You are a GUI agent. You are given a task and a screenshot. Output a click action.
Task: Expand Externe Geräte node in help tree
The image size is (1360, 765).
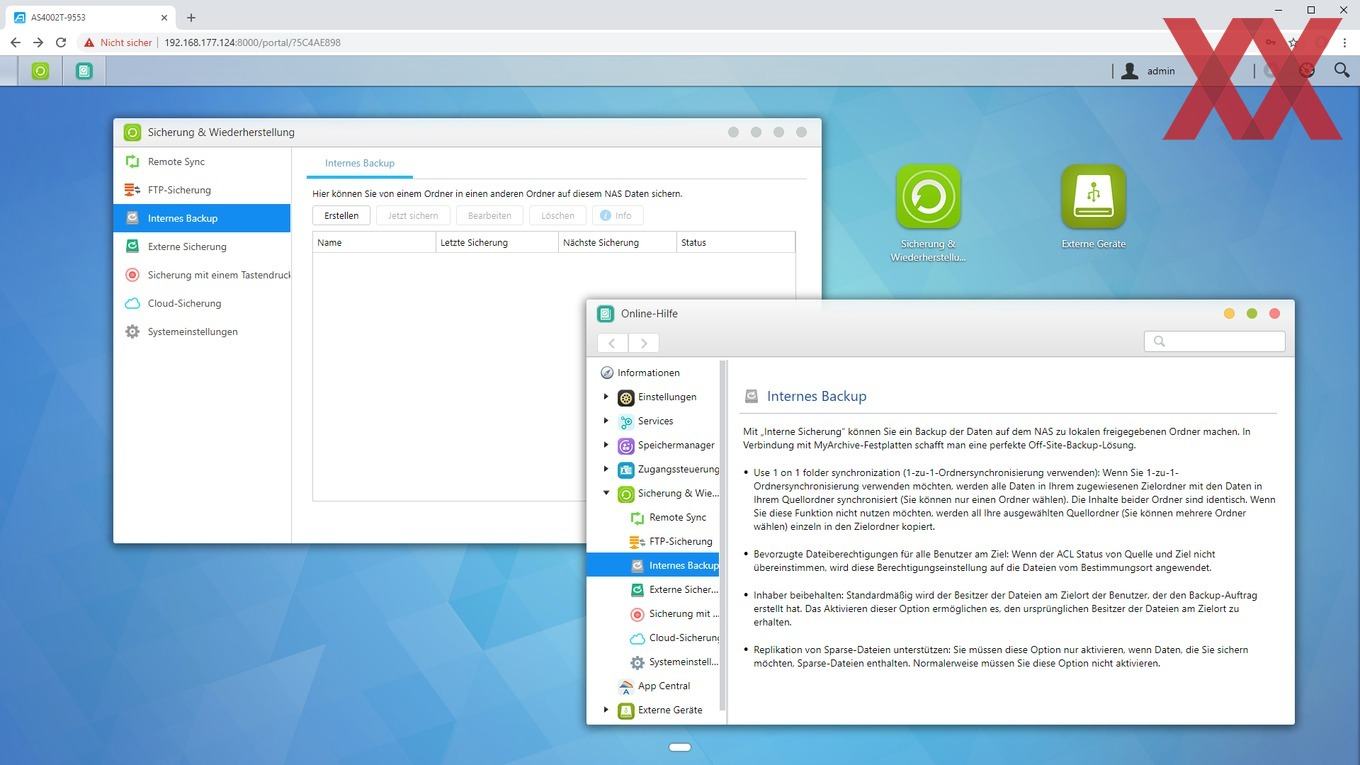pyautogui.click(x=606, y=710)
